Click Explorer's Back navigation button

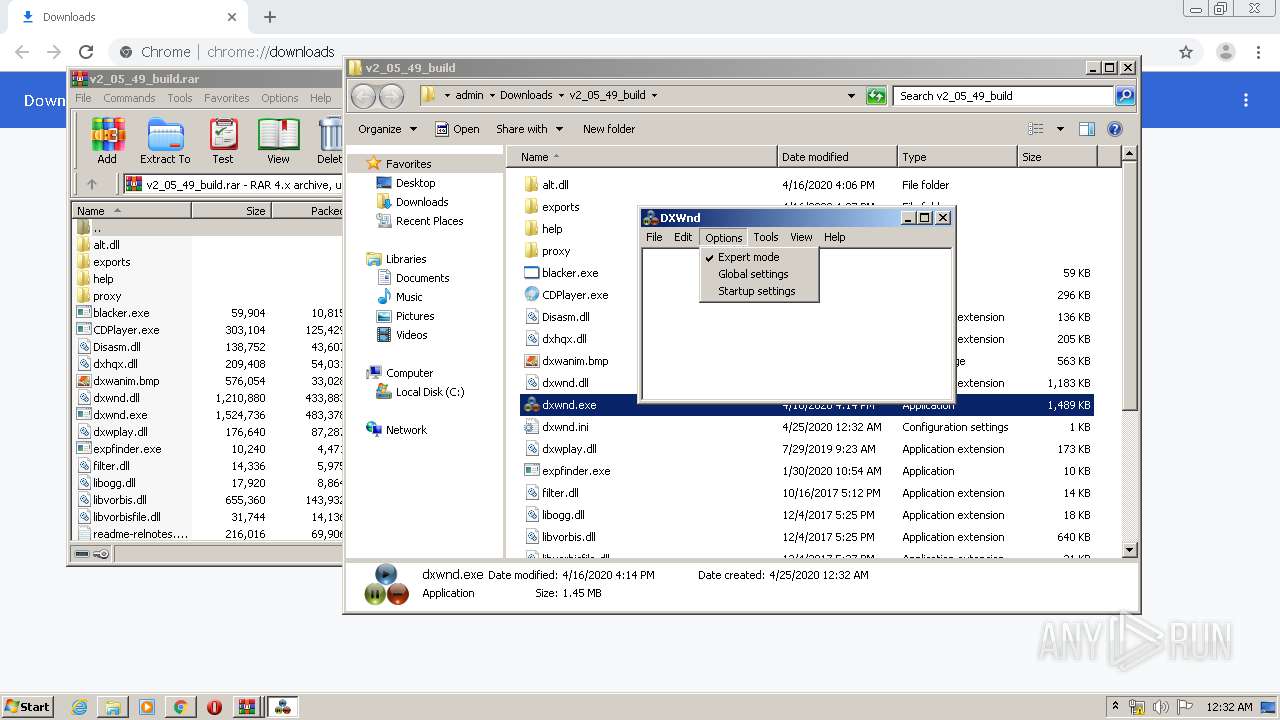[x=363, y=96]
